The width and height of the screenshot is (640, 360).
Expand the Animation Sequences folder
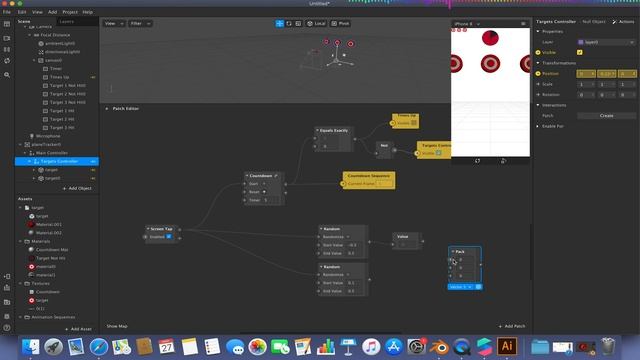tap(20, 317)
